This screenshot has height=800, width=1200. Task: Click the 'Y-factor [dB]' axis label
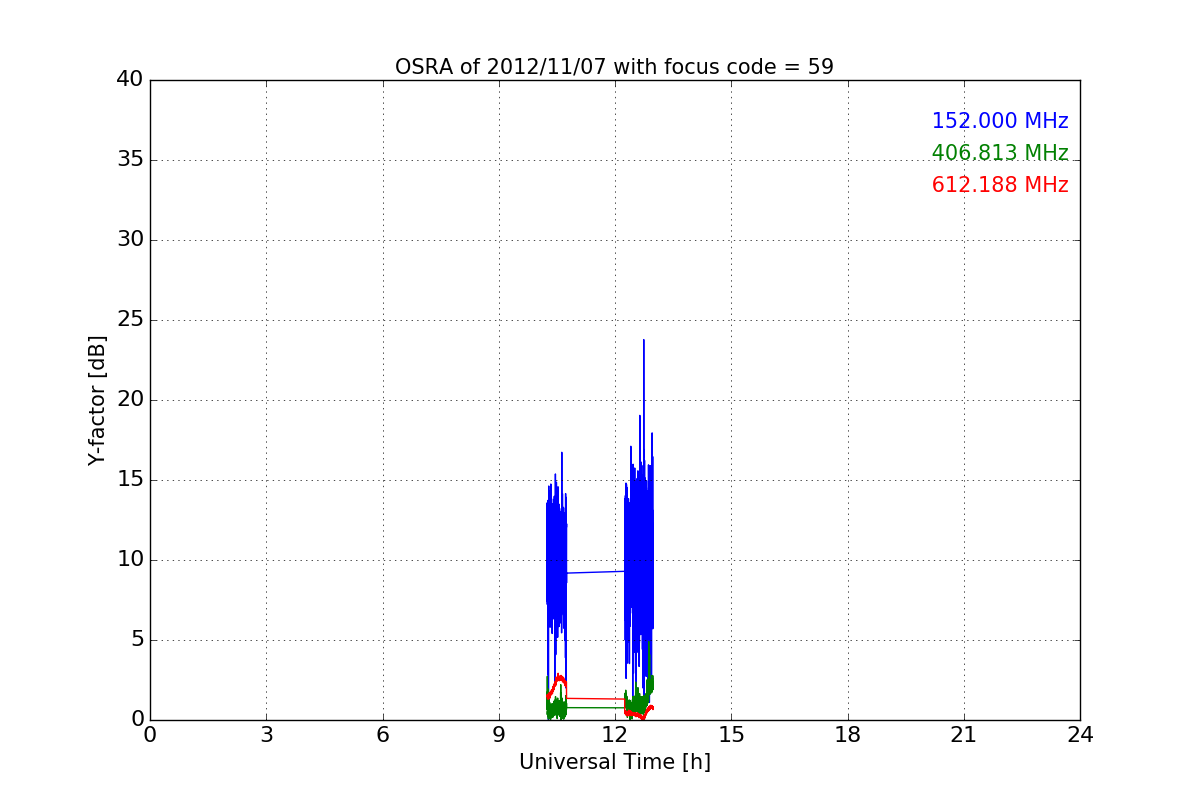click(97, 400)
